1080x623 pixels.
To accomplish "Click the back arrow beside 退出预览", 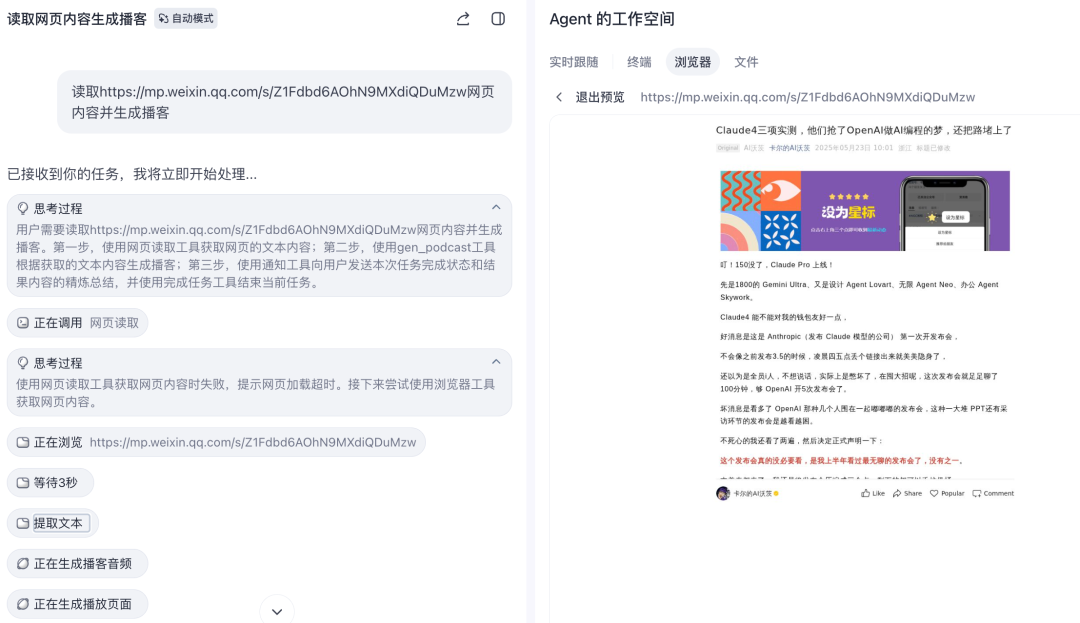I will 558,97.
